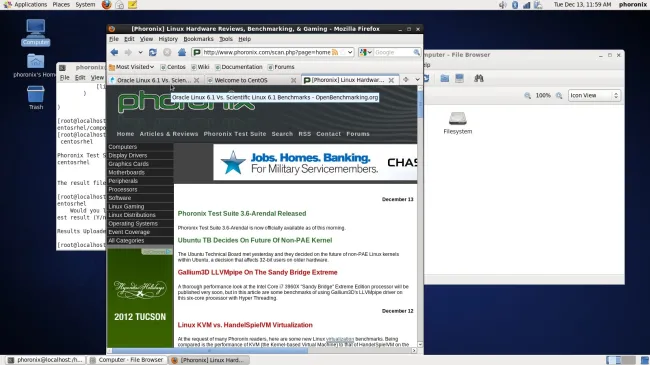
Task: Open the Phoronix Test Suite 3.6-Arendal Released link
Action: (x=242, y=214)
